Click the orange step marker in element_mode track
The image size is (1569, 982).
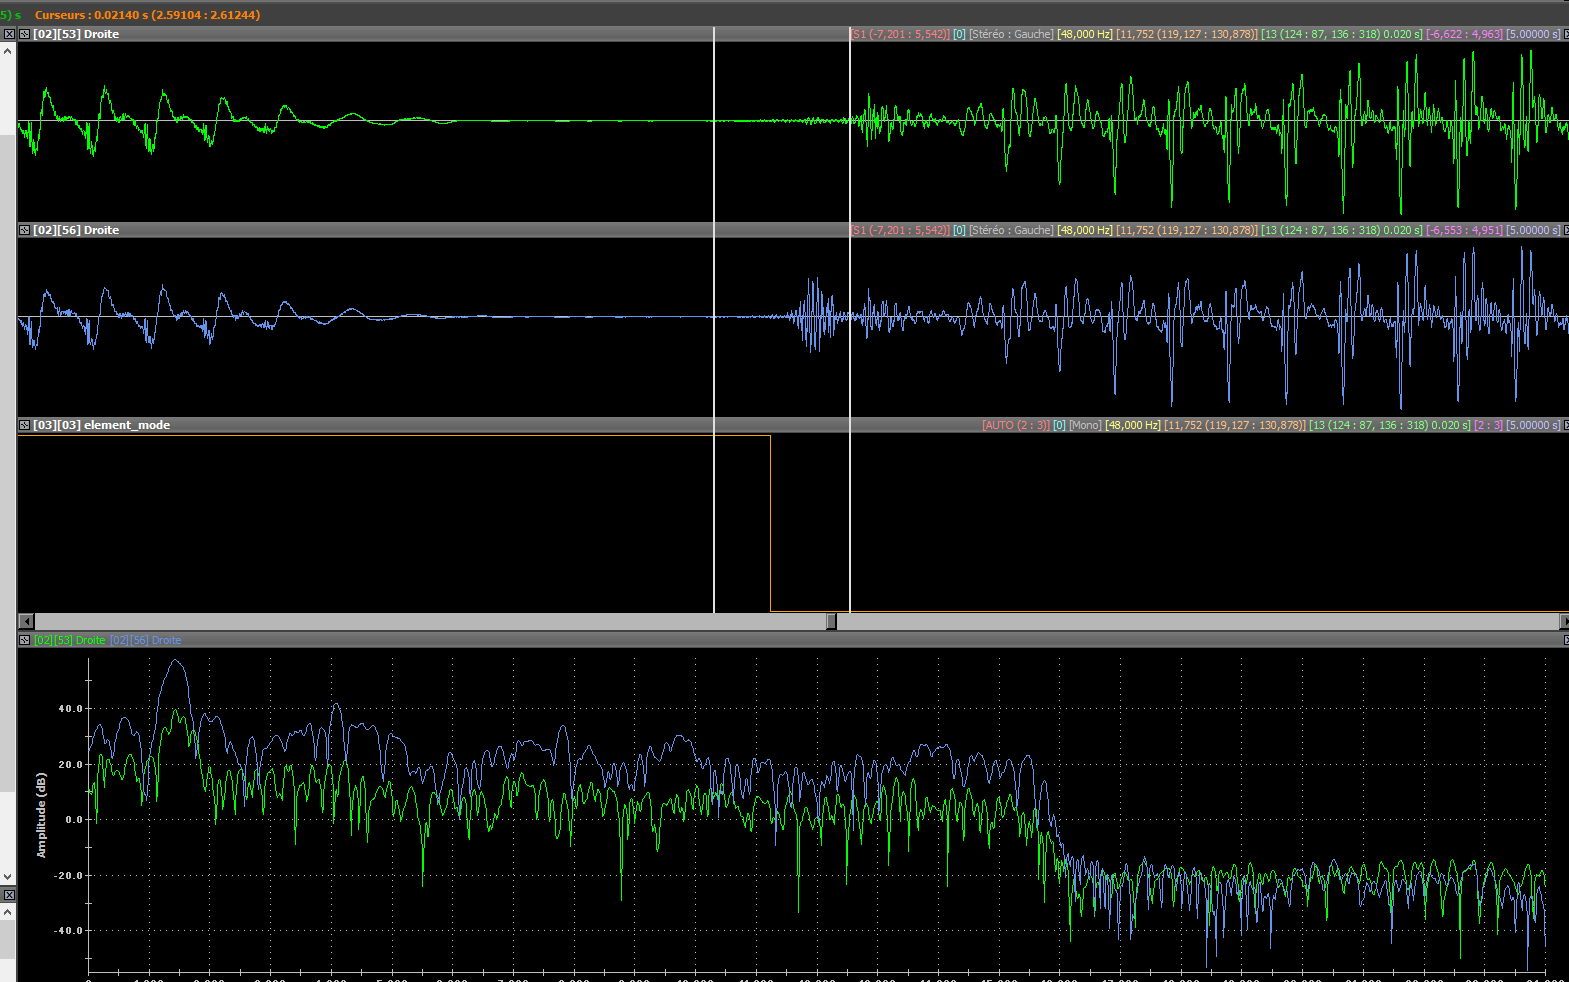tap(770, 520)
